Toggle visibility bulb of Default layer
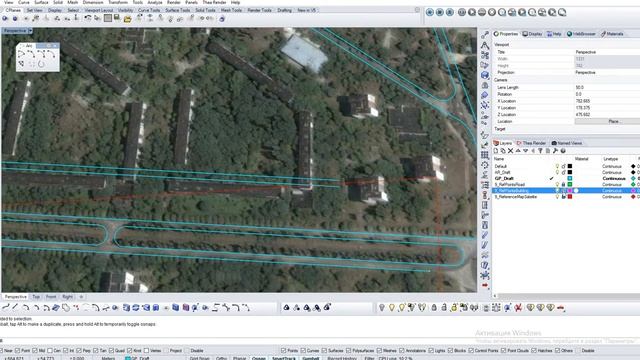This screenshot has width=640, height=360. 557,166
